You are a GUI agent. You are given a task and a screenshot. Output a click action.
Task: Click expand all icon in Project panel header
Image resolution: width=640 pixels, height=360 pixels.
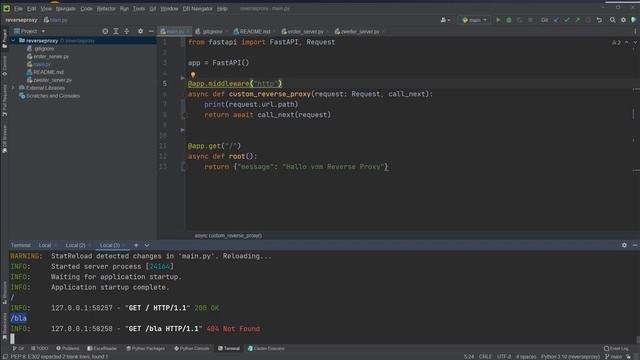(116, 31)
